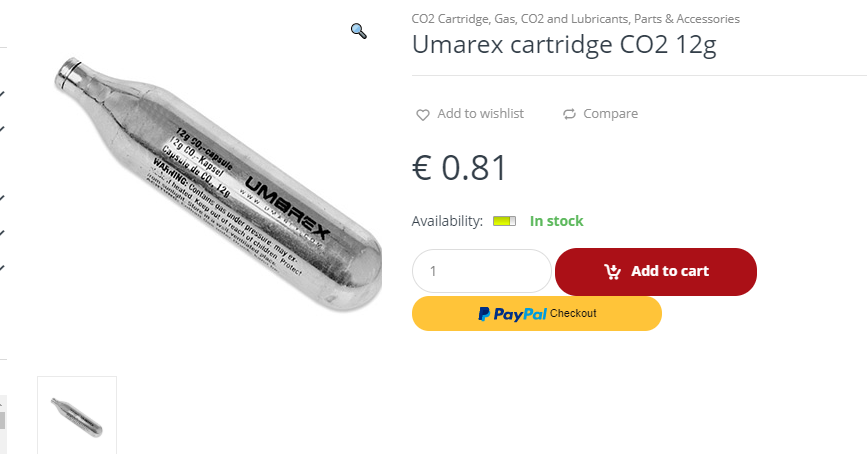This screenshot has width=867, height=454.
Task: Open the Gas category link
Action: click(505, 19)
